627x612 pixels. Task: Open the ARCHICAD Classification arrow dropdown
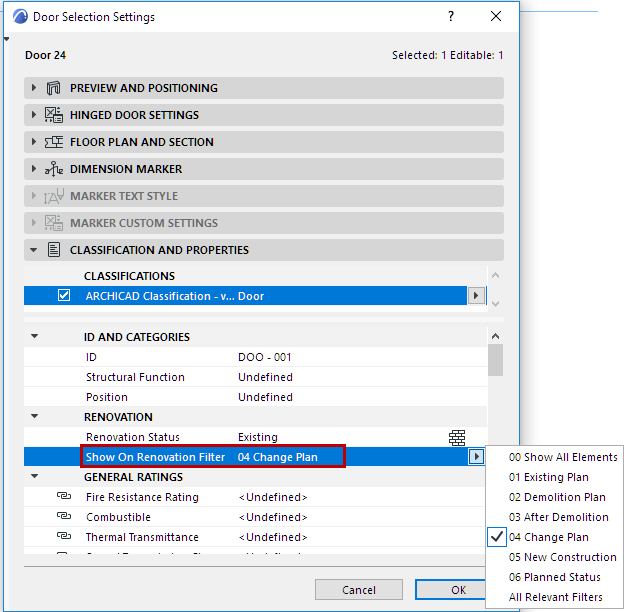(476, 296)
